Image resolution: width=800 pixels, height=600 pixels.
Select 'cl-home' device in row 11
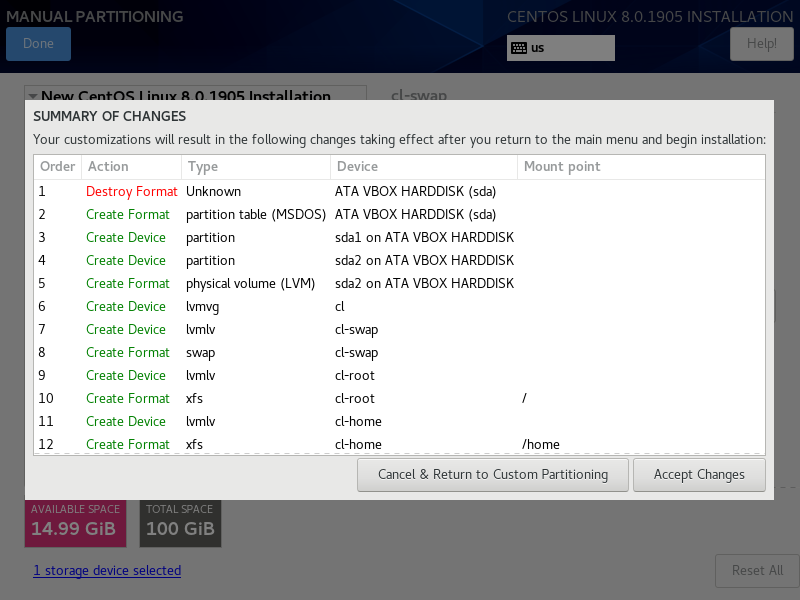358,421
